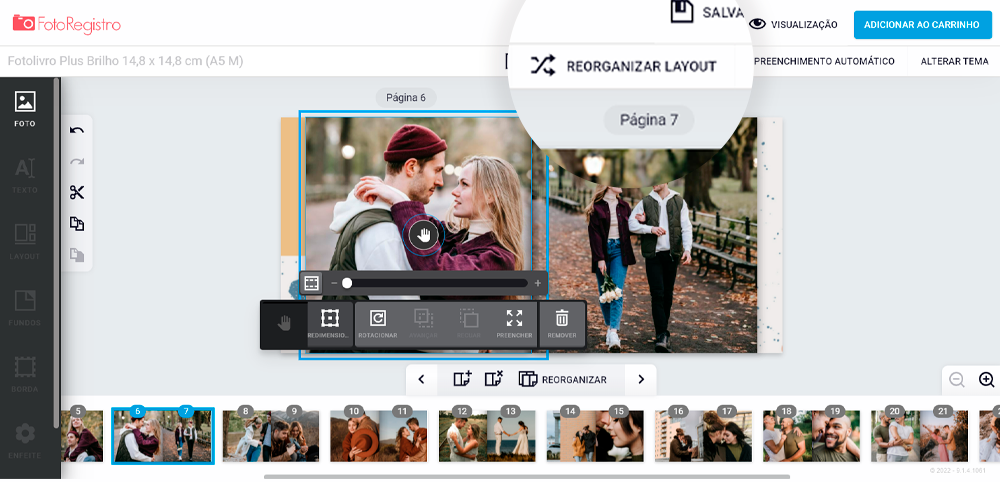Select the Redimensionar resize tool

330,325
